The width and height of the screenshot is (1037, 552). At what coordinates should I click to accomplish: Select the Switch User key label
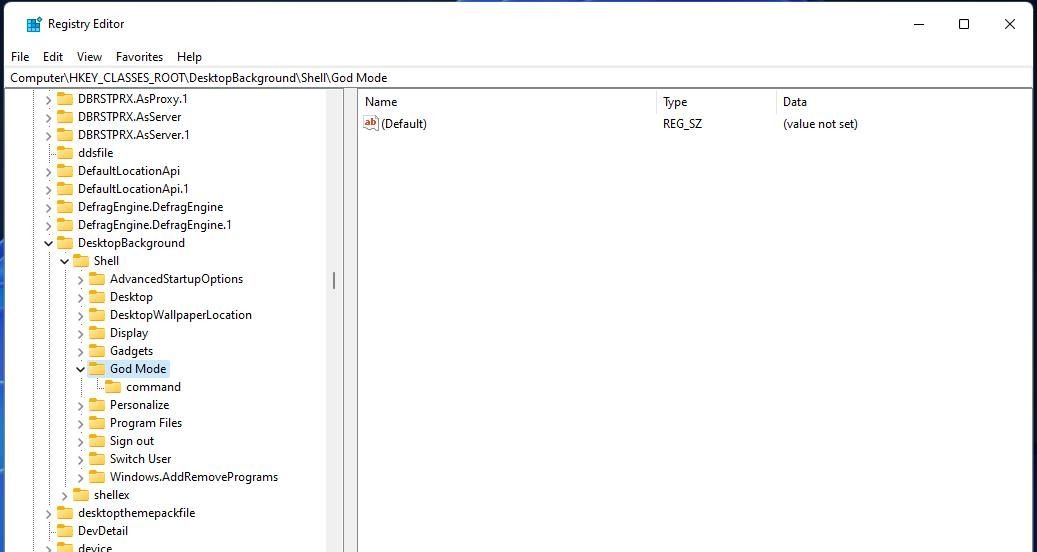[140, 459]
